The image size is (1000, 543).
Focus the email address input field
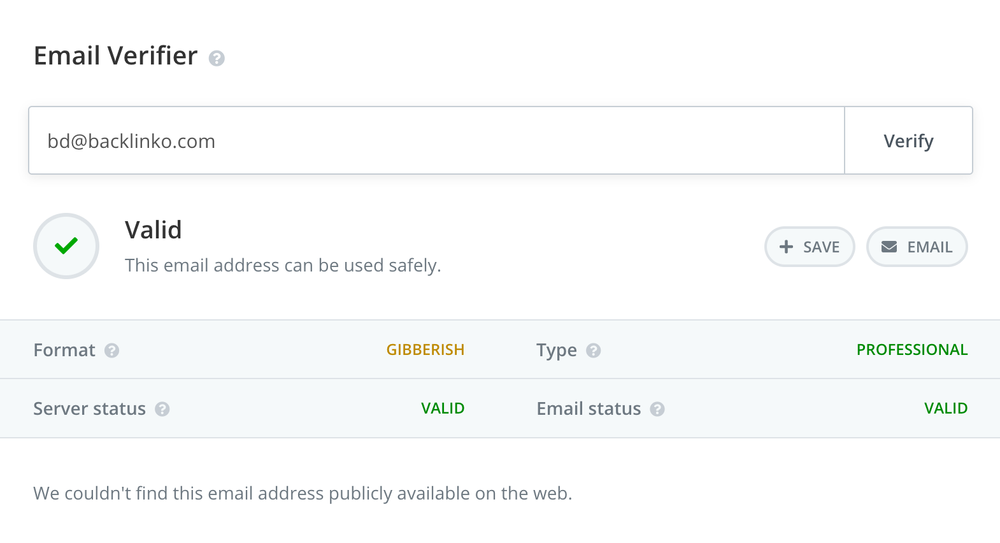click(436, 141)
